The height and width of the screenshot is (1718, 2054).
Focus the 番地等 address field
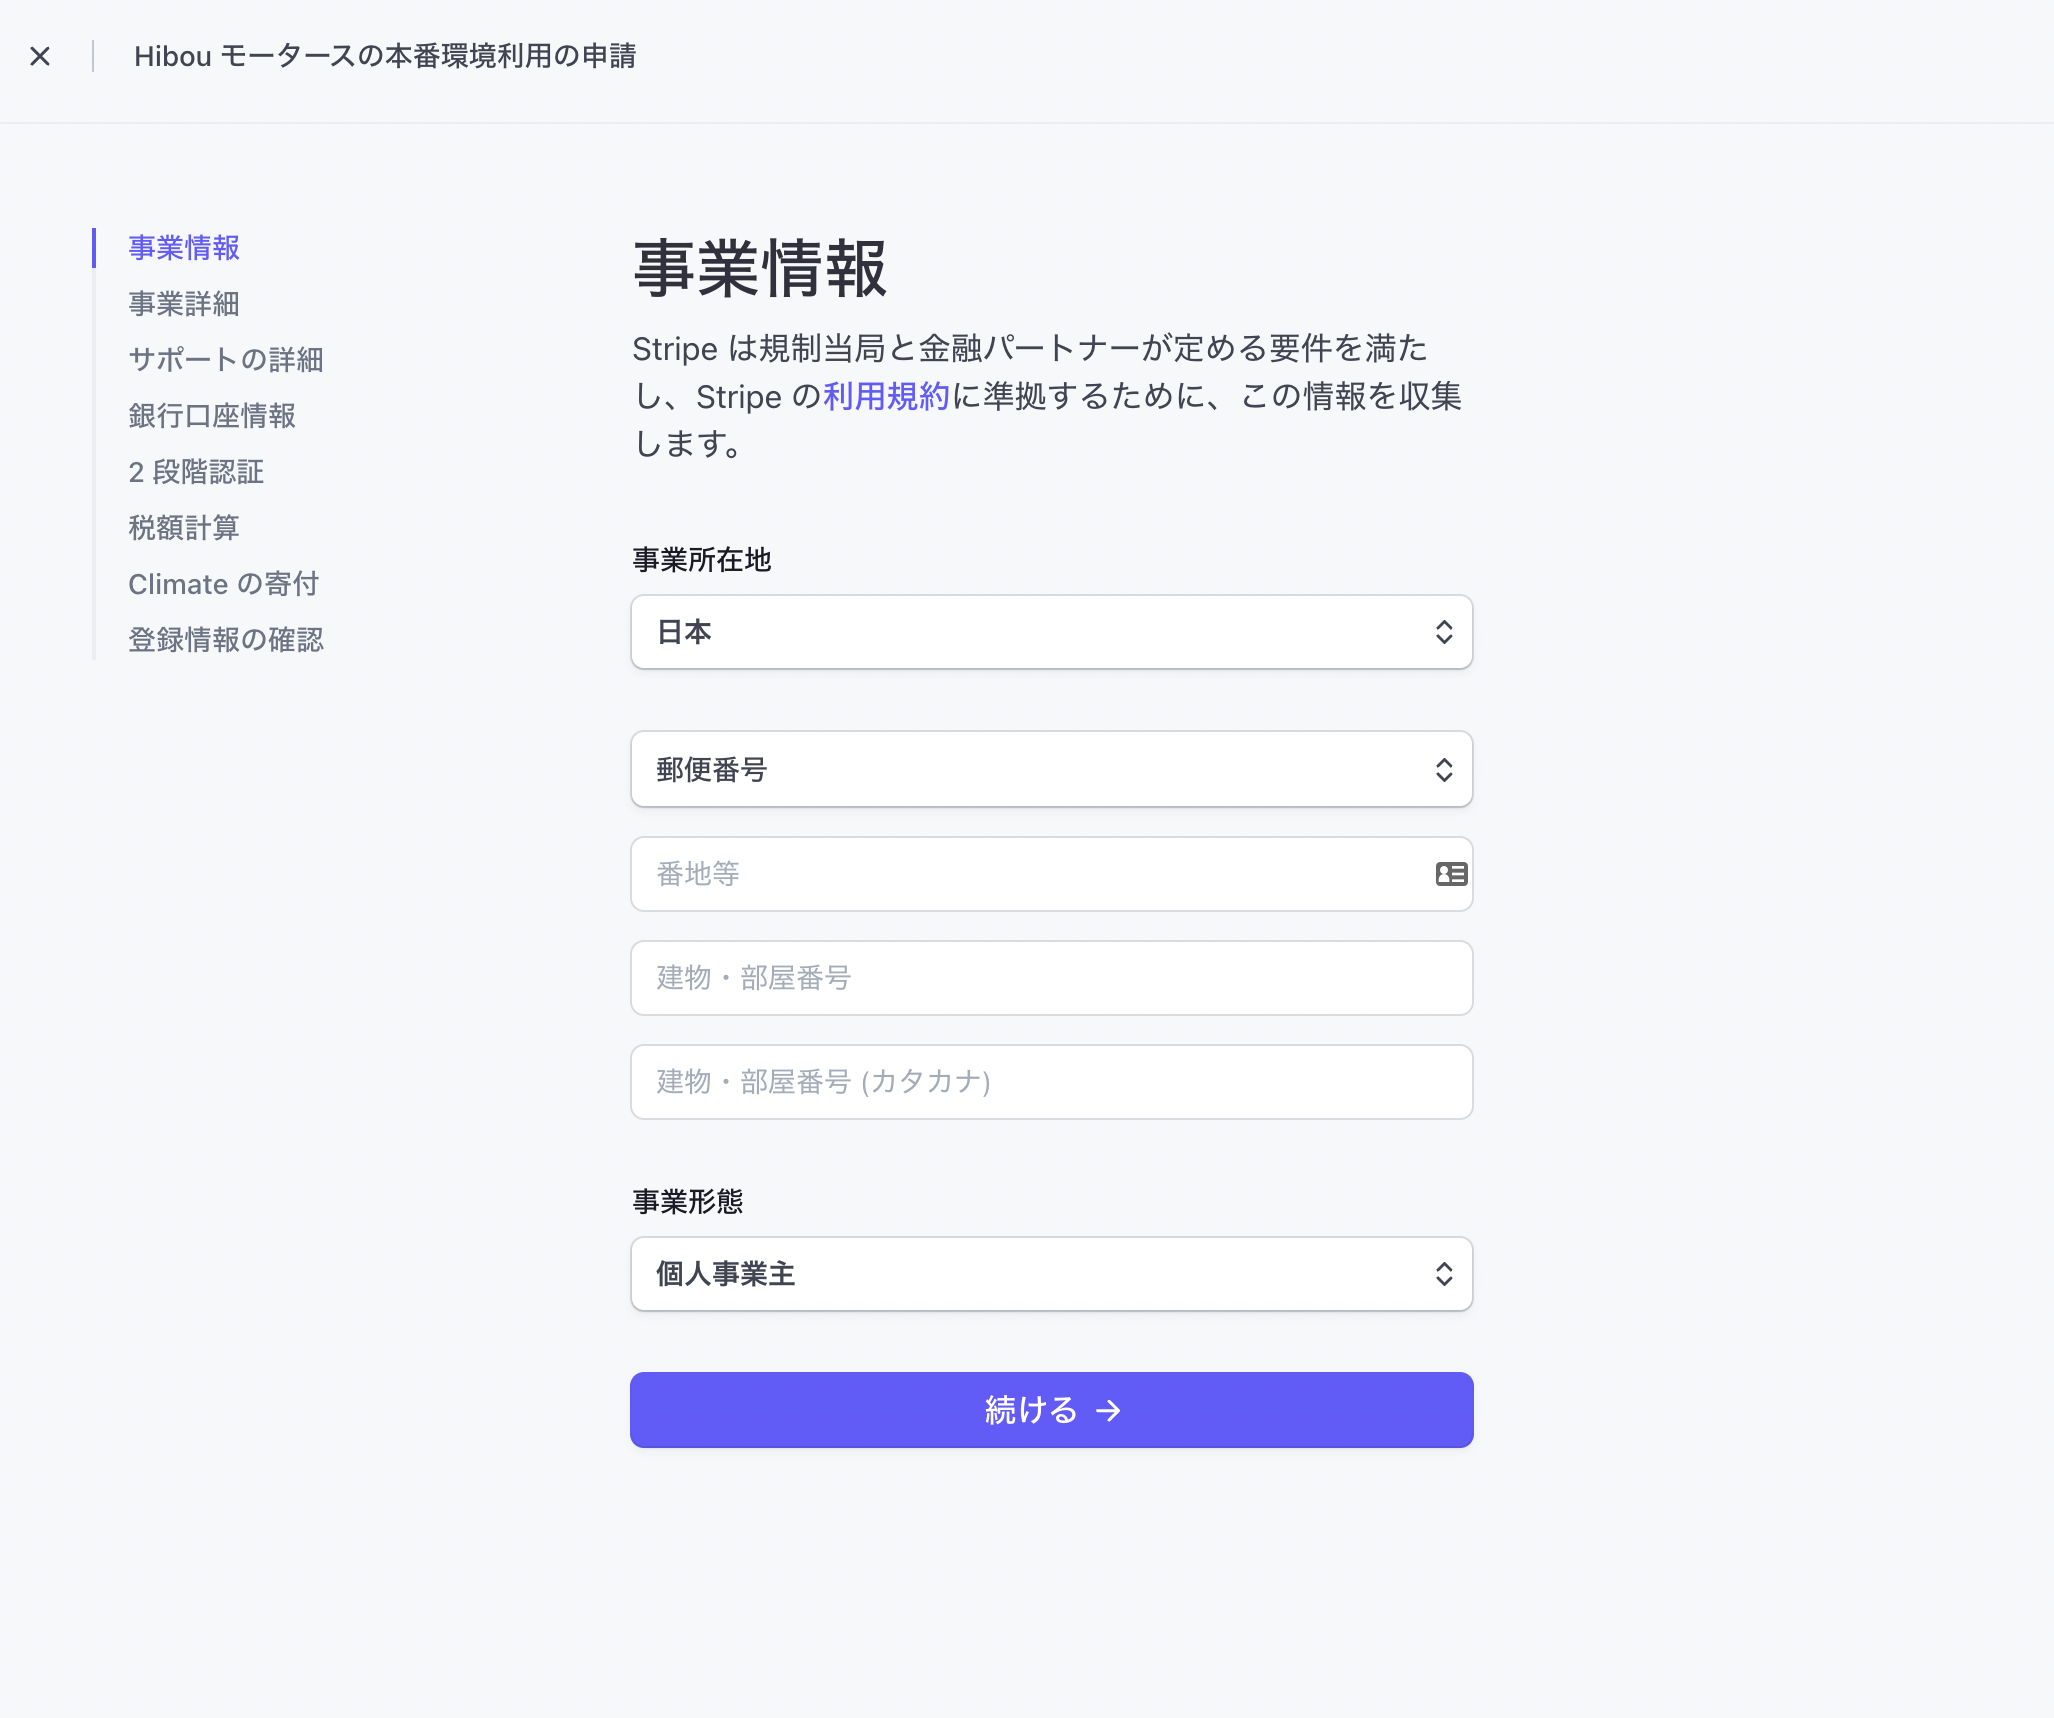(1030, 874)
